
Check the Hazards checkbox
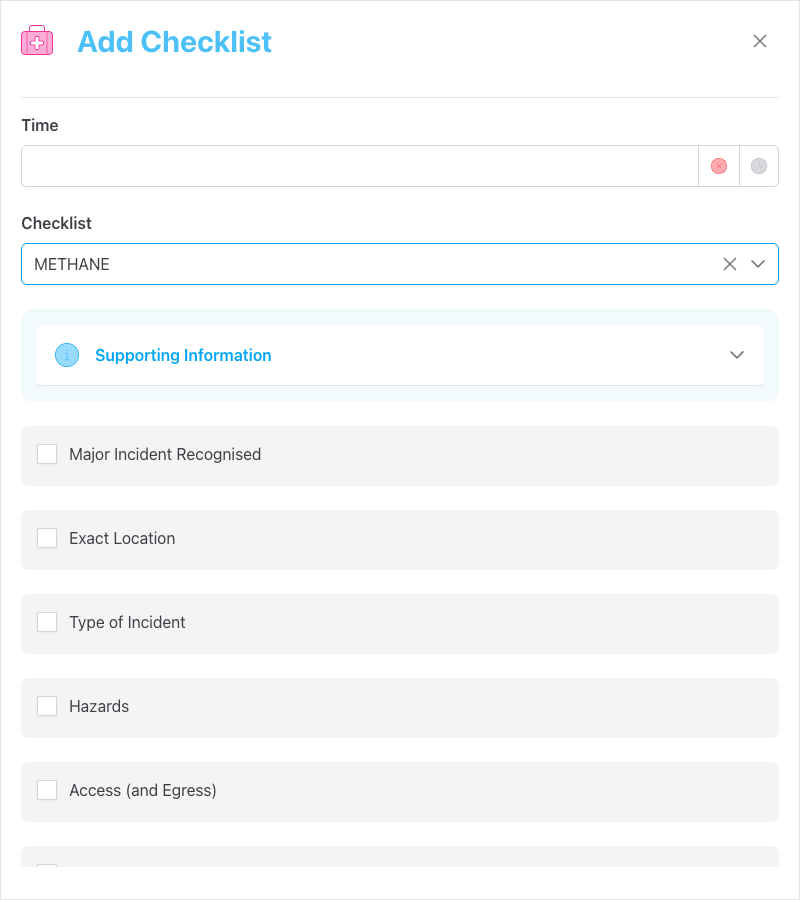47,706
